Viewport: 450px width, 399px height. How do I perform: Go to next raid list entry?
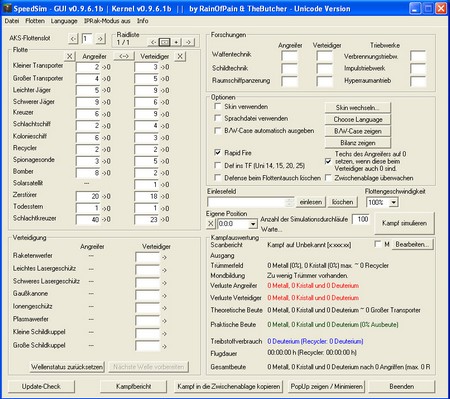[188, 42]
